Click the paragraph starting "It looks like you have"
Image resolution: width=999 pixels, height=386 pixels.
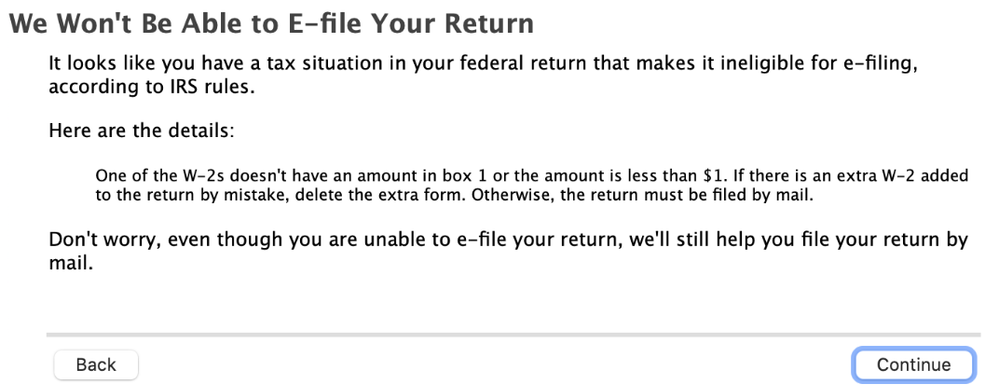[483, 75]
